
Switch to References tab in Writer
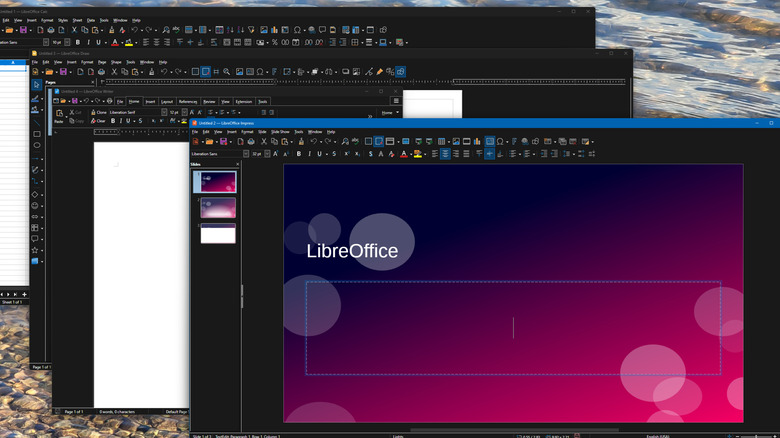pyautogui.click(x=188, y=102)
